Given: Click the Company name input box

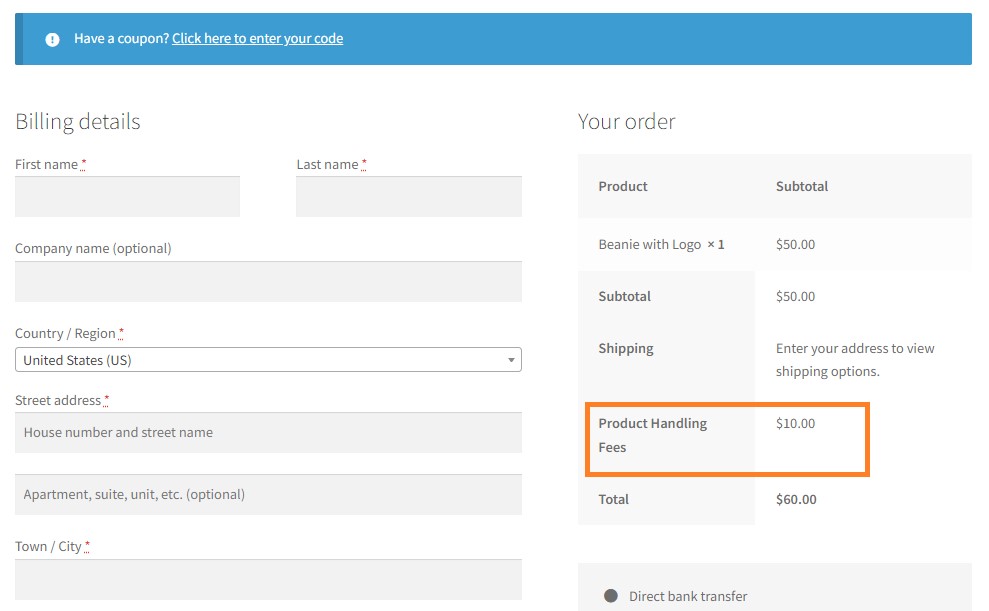Looking at the screenshot, I should tap(268, 282).
